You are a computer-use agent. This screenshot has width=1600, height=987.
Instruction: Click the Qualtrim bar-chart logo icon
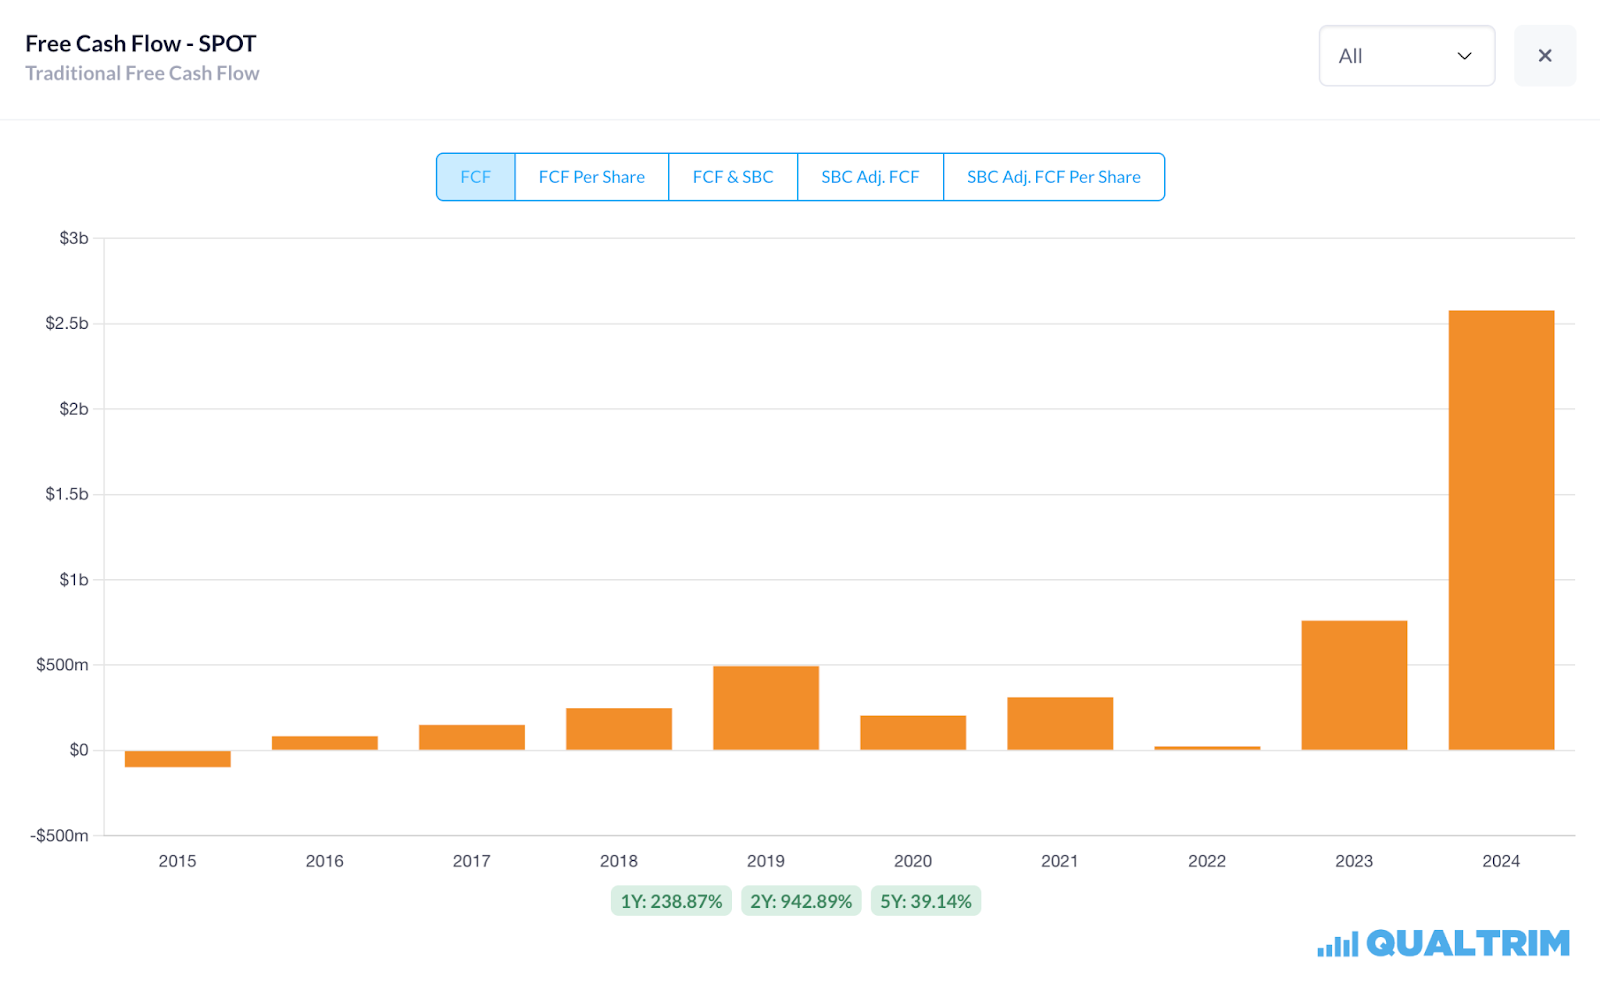click(x=1337, y=944)
